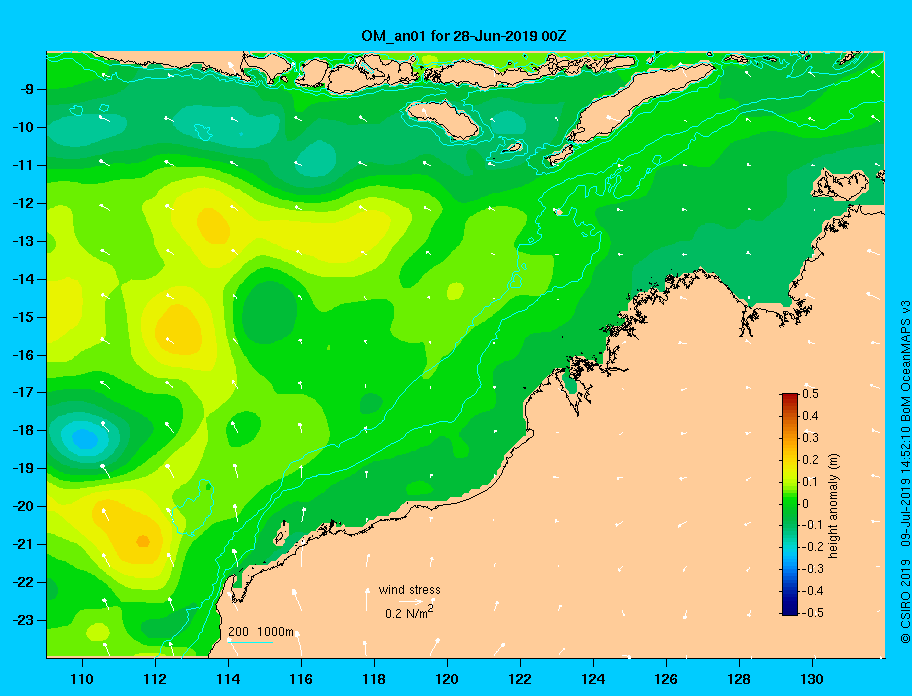Click latitude label -23 on y-axis
Viewport: 912px width, 696px height.
pos(23,620)
